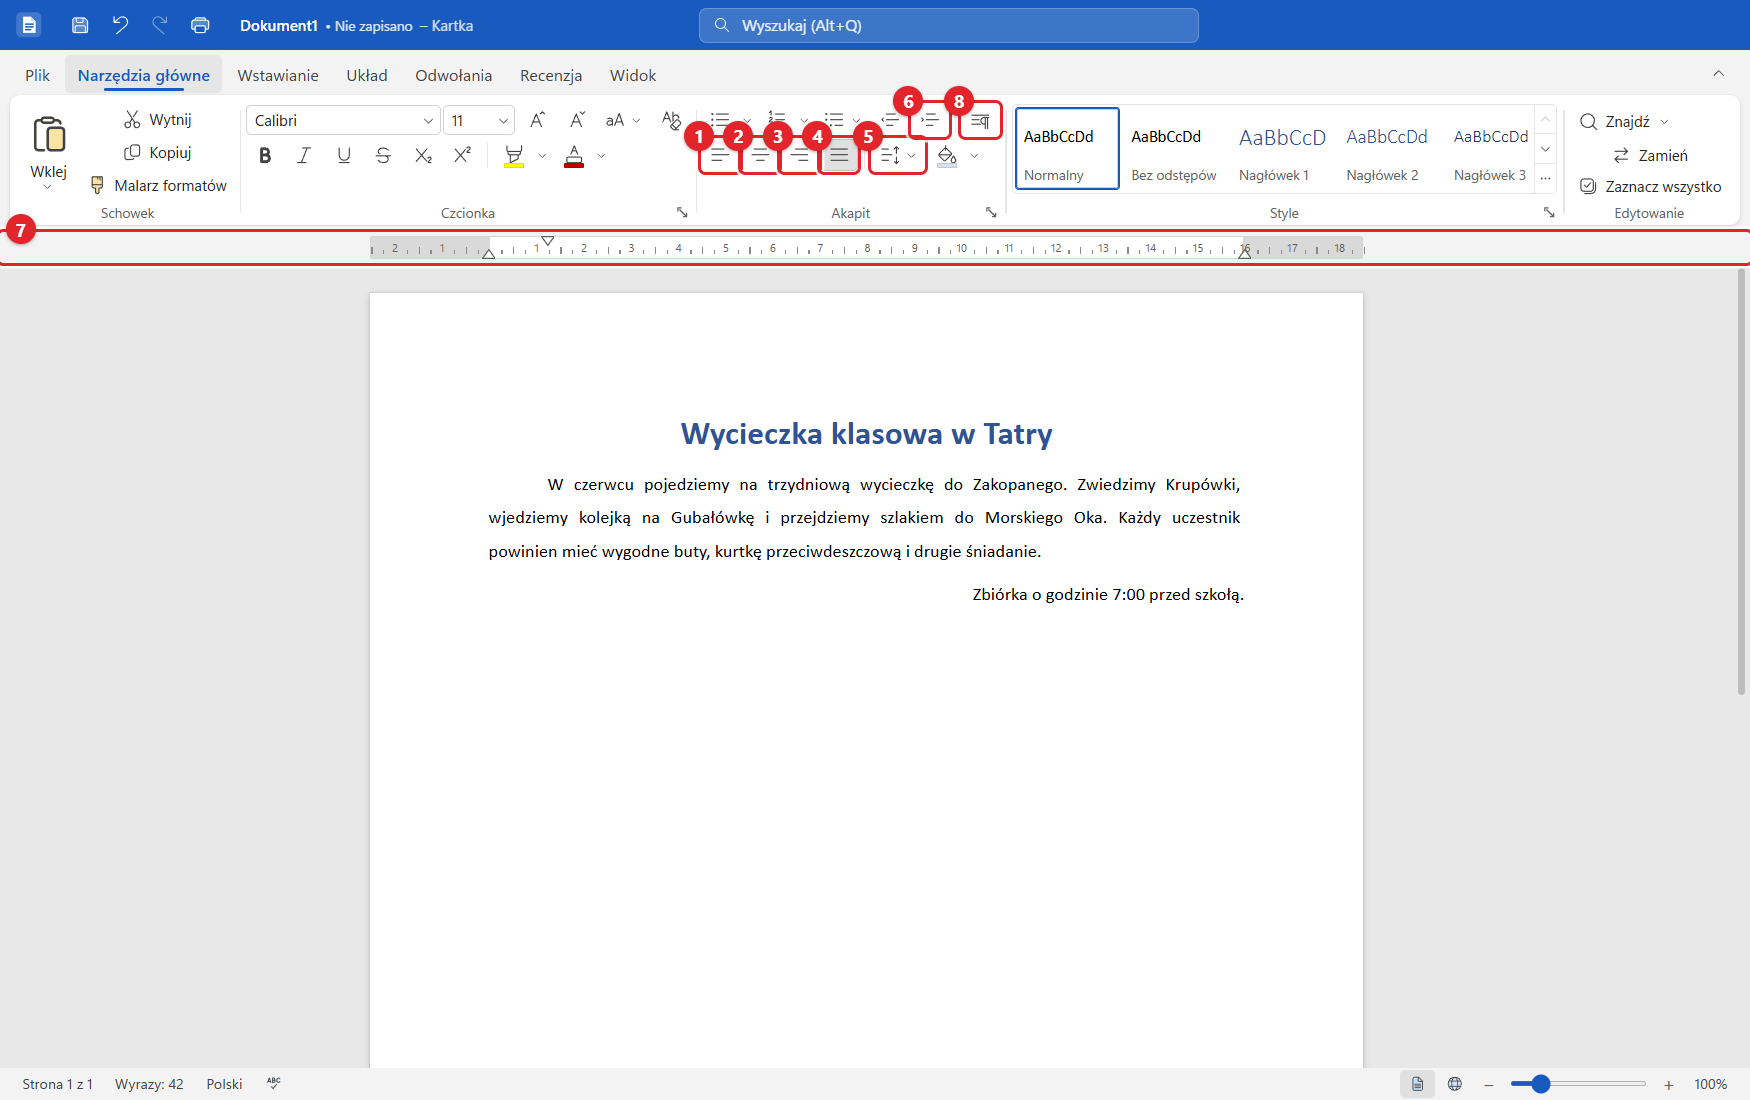
Task: Toggle underline formatting
Action: point(344,155)
